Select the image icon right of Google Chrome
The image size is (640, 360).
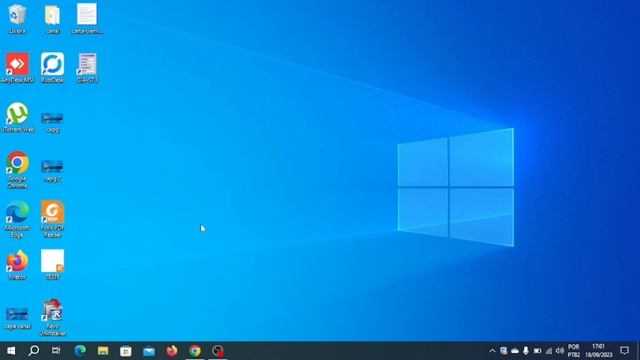pos(52,171)
